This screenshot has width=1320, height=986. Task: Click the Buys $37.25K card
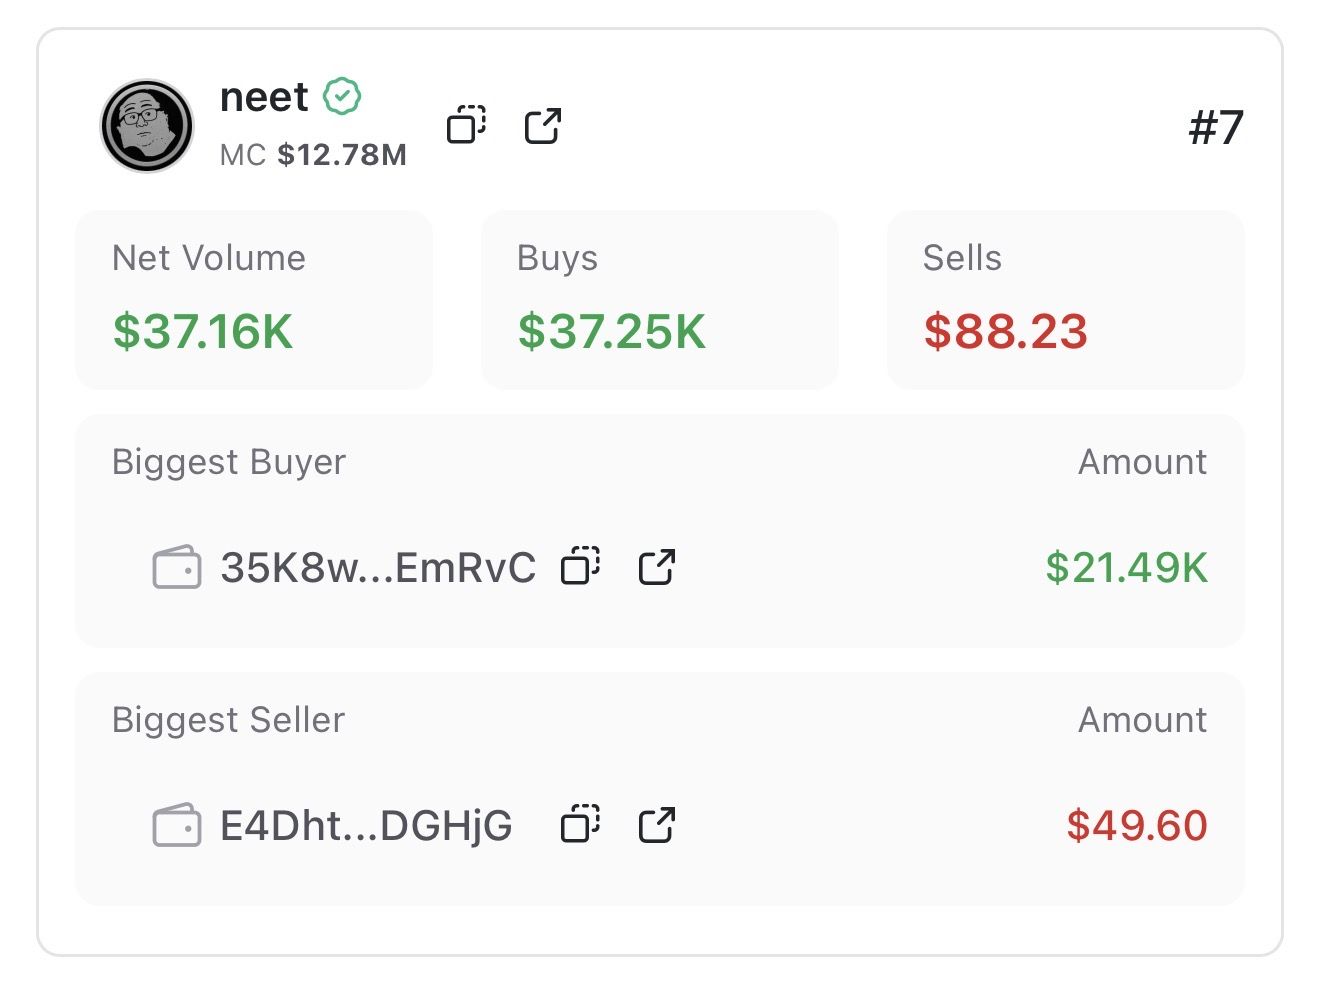659,299
